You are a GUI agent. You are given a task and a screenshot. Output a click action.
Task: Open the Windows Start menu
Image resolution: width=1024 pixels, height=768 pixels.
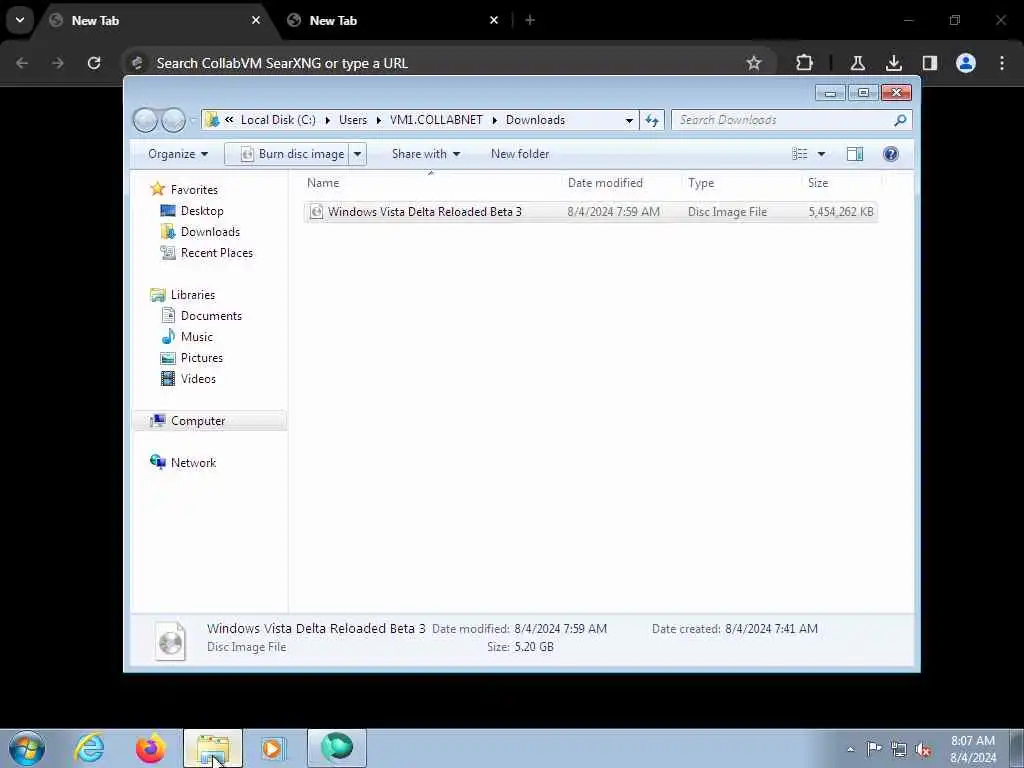click(27, 748)
